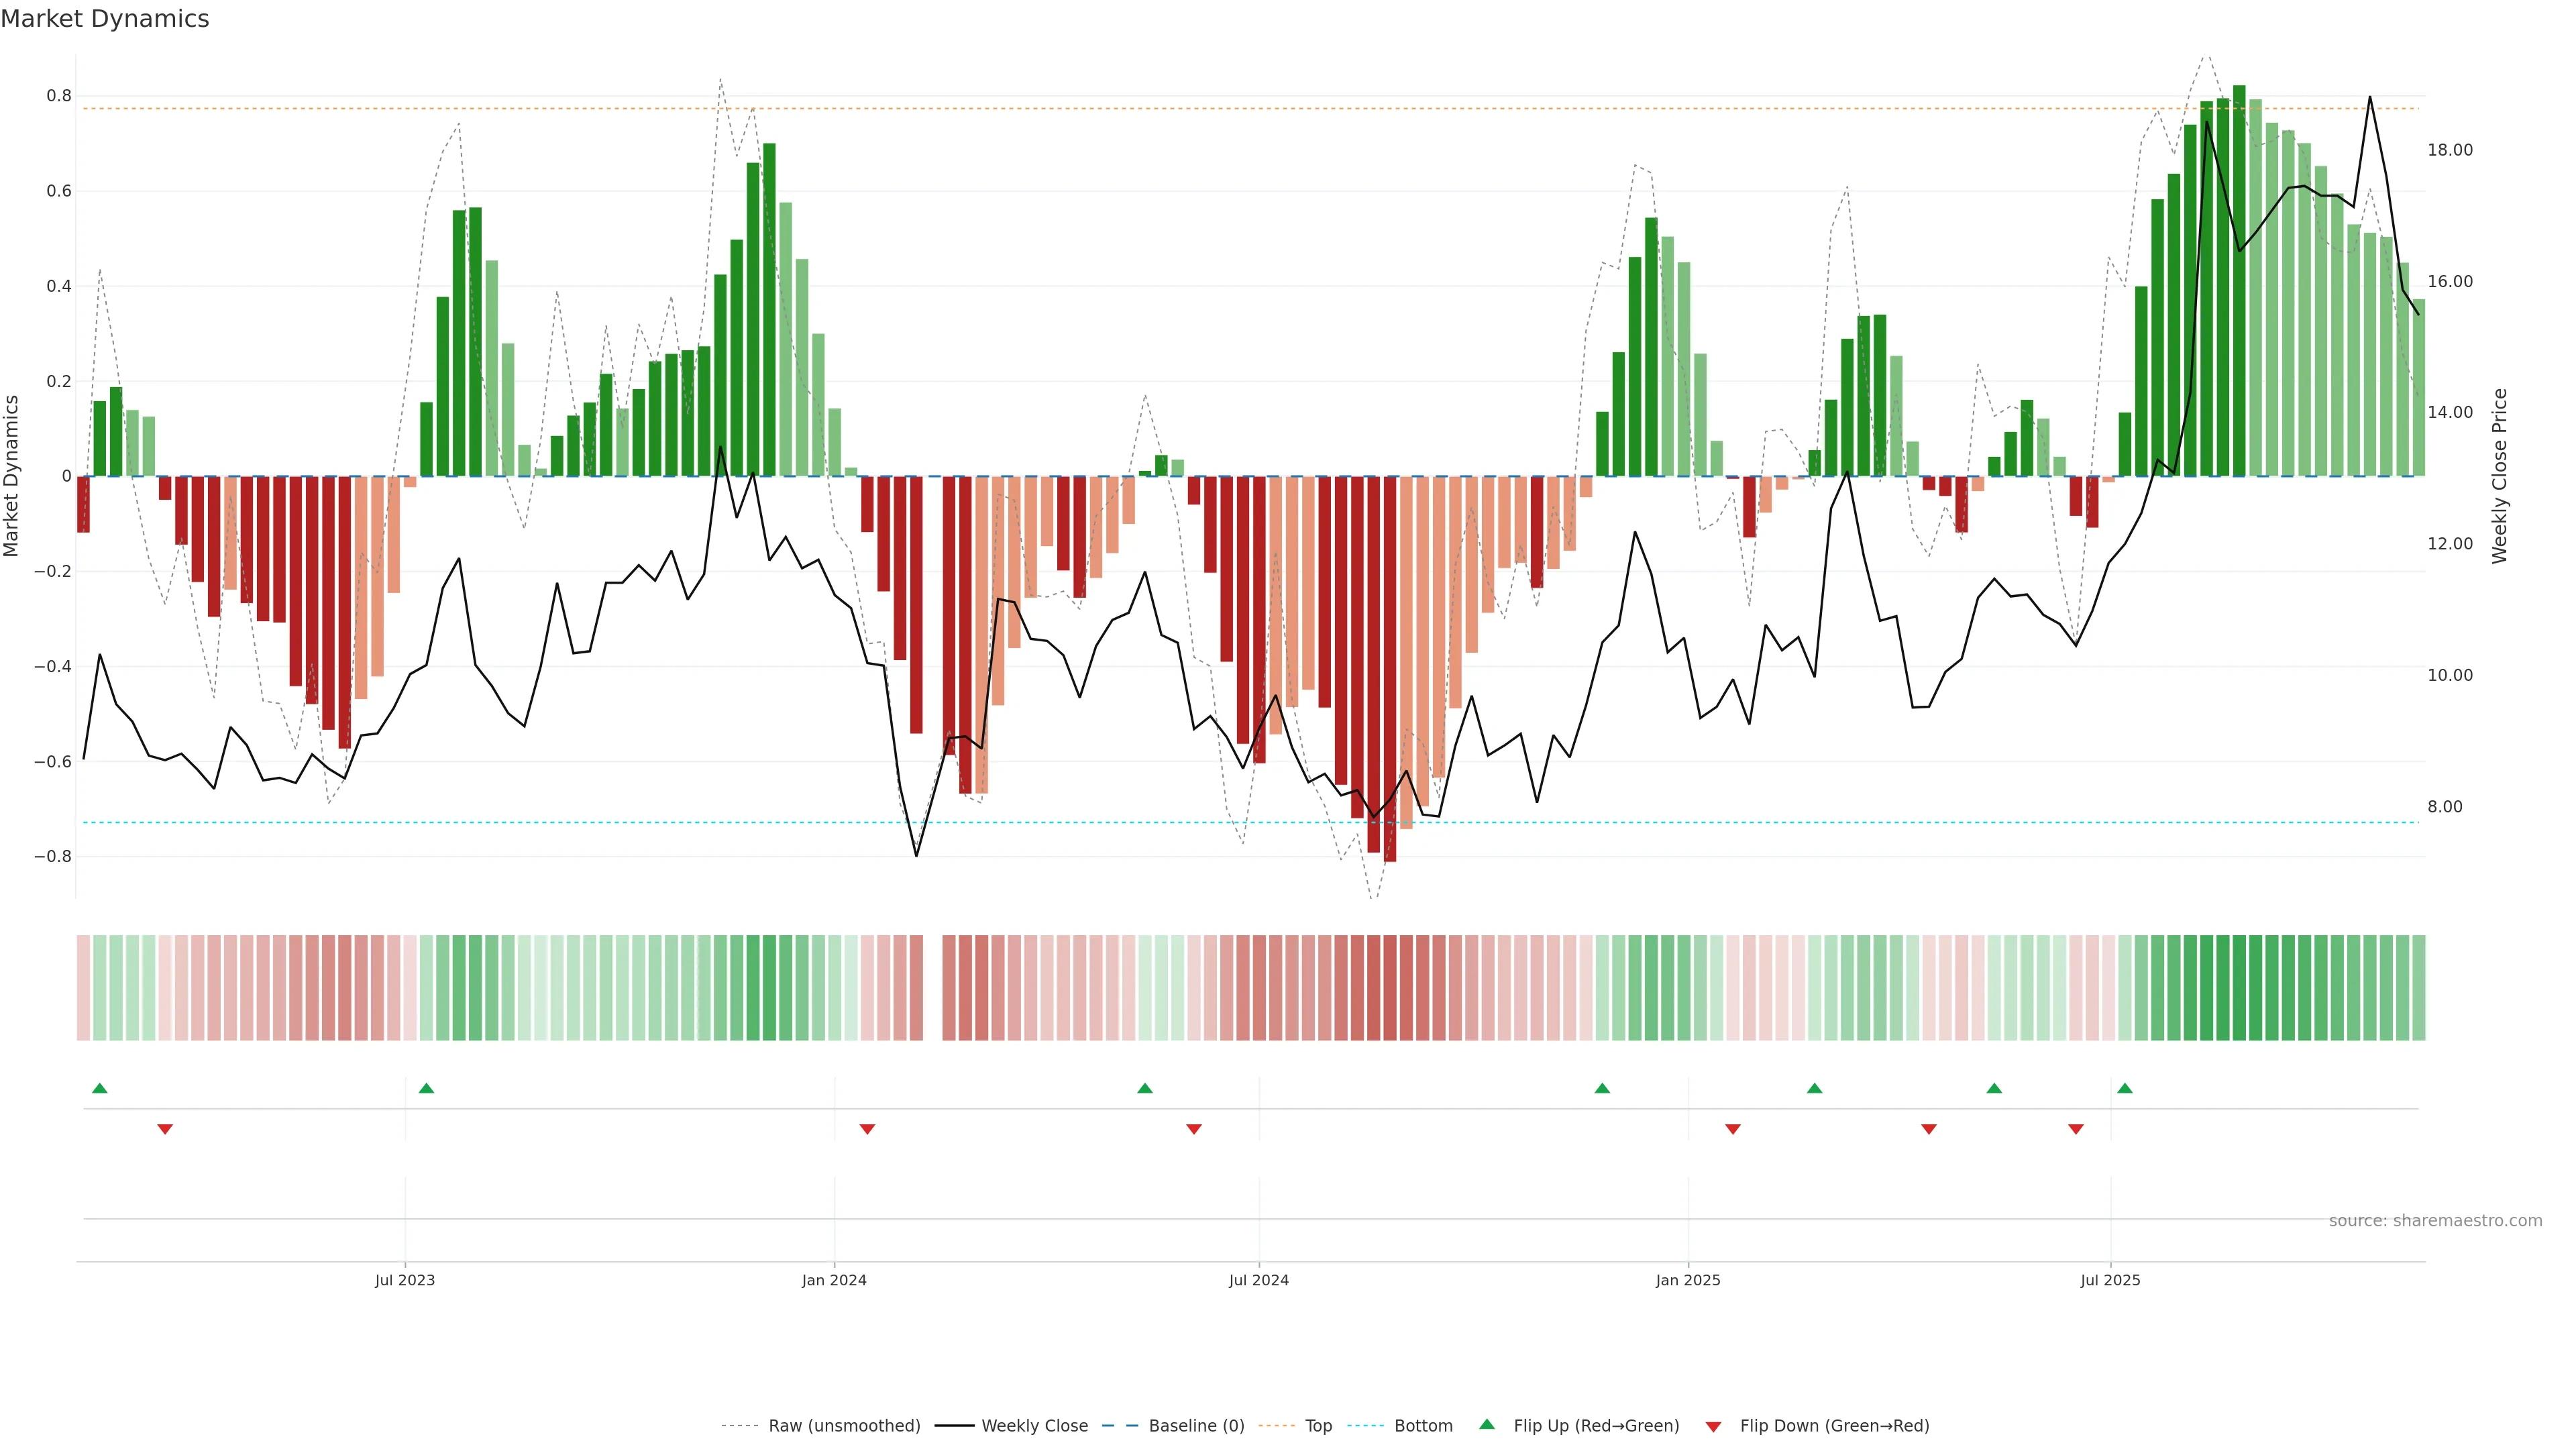This screenshot has height=1449, width=2576.
Task: Toggle the Baseline (0) legend entry
Action: 1196,1426
